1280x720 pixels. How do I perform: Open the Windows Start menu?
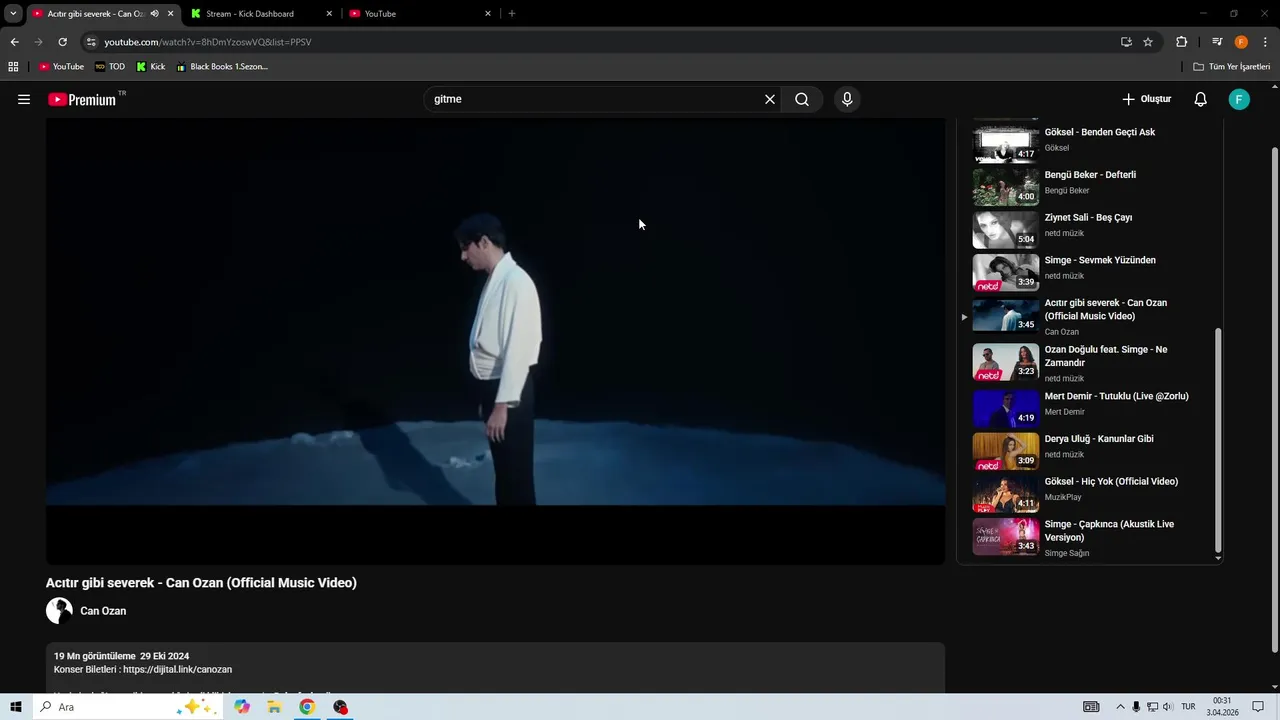(x=16, y=707)
